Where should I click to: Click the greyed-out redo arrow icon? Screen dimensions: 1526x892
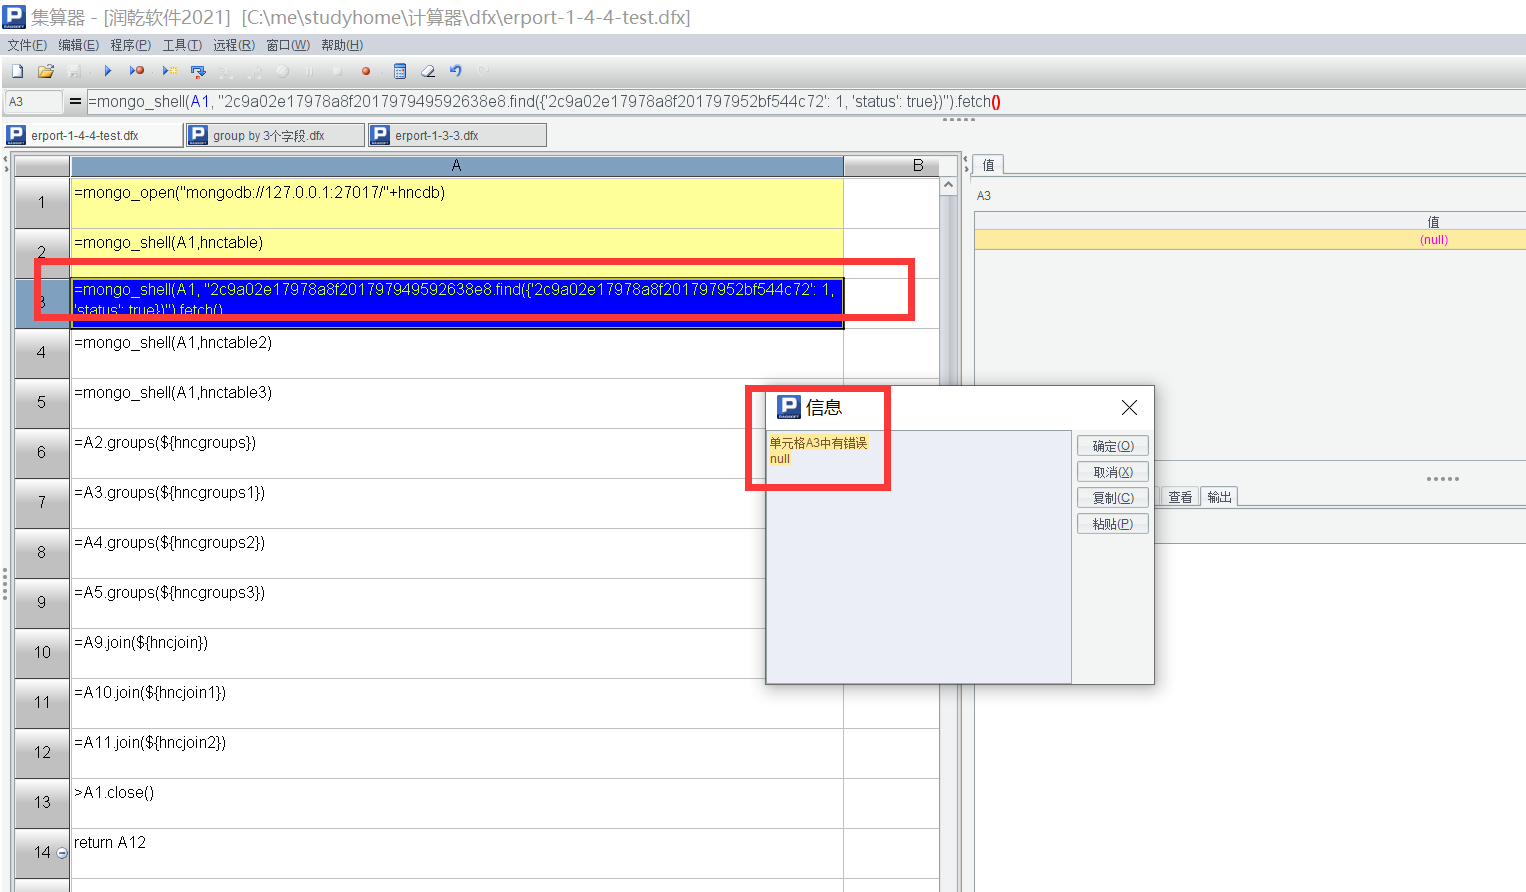(x=484, y=71)
